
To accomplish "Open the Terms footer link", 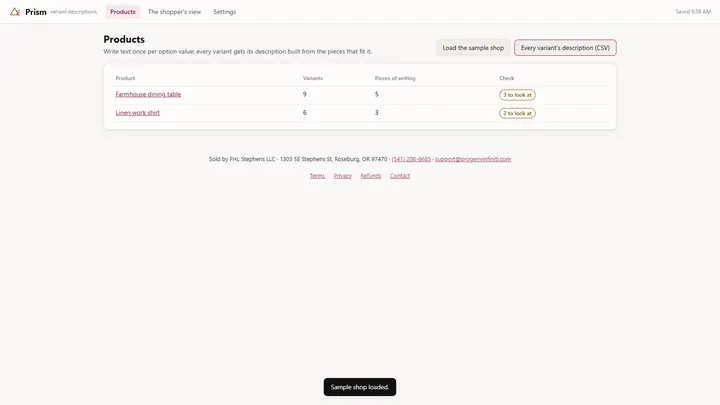I will [x=317, y=175].
